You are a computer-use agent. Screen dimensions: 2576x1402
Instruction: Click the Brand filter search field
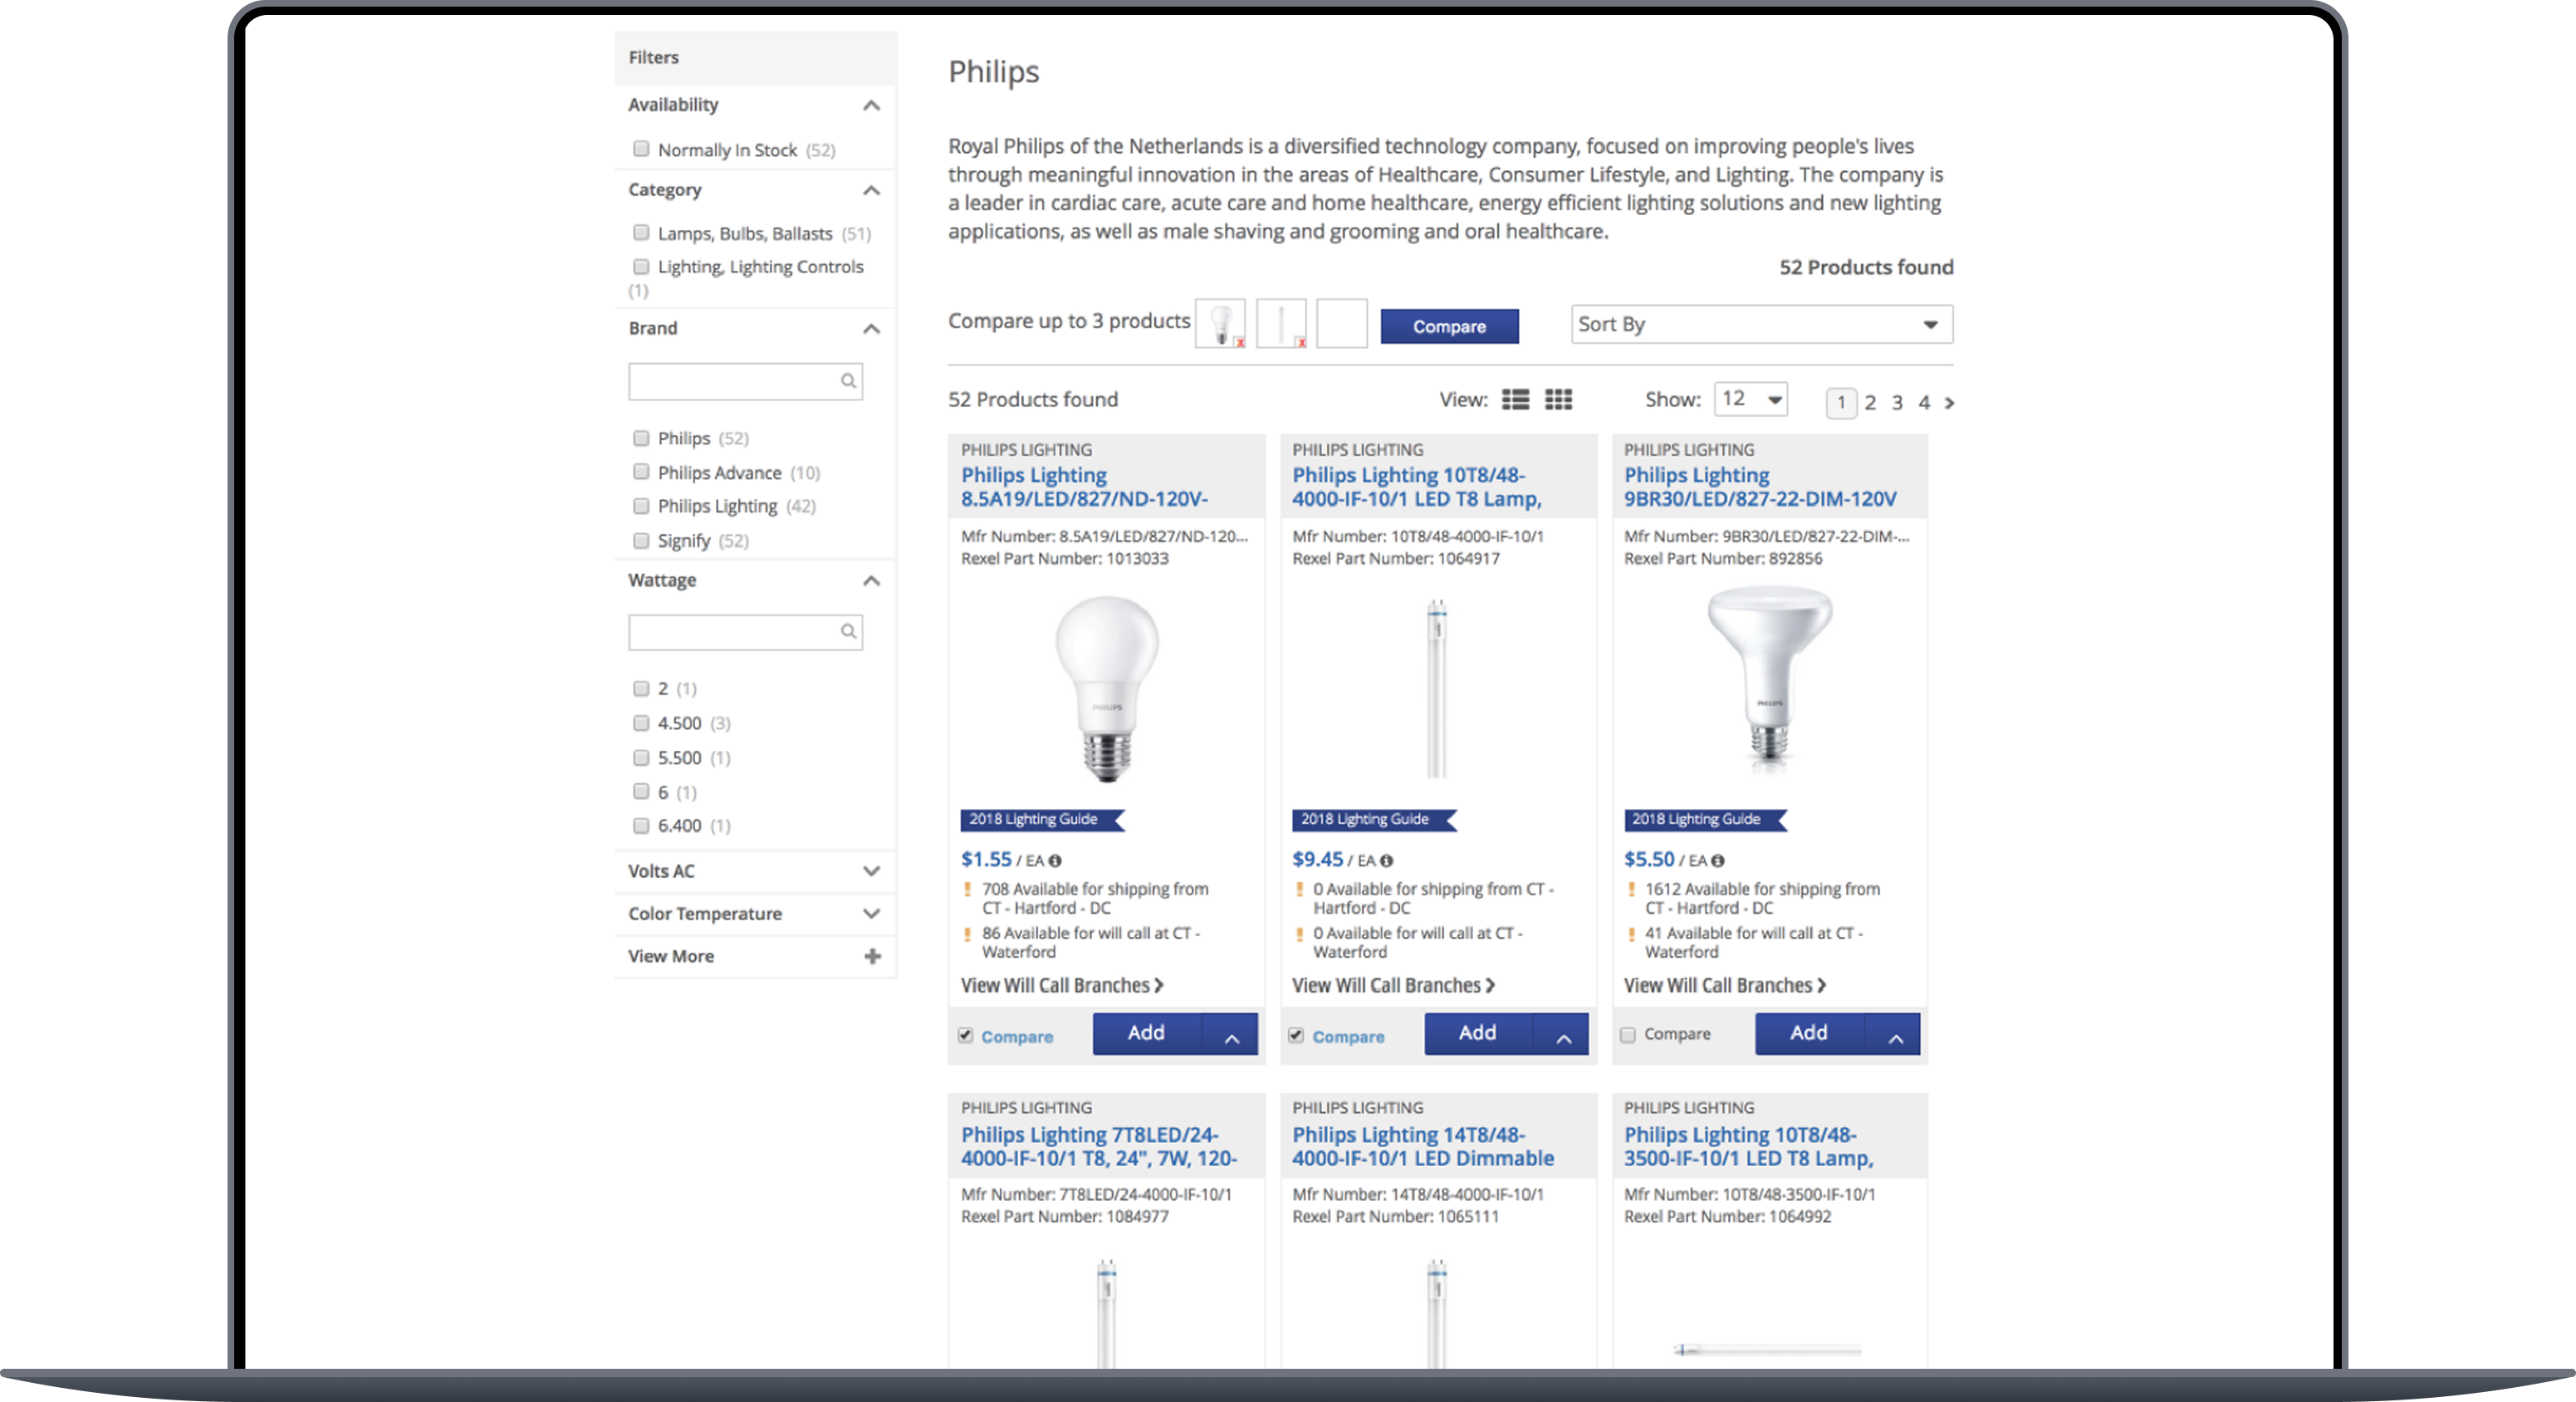(x=745, y=381)
